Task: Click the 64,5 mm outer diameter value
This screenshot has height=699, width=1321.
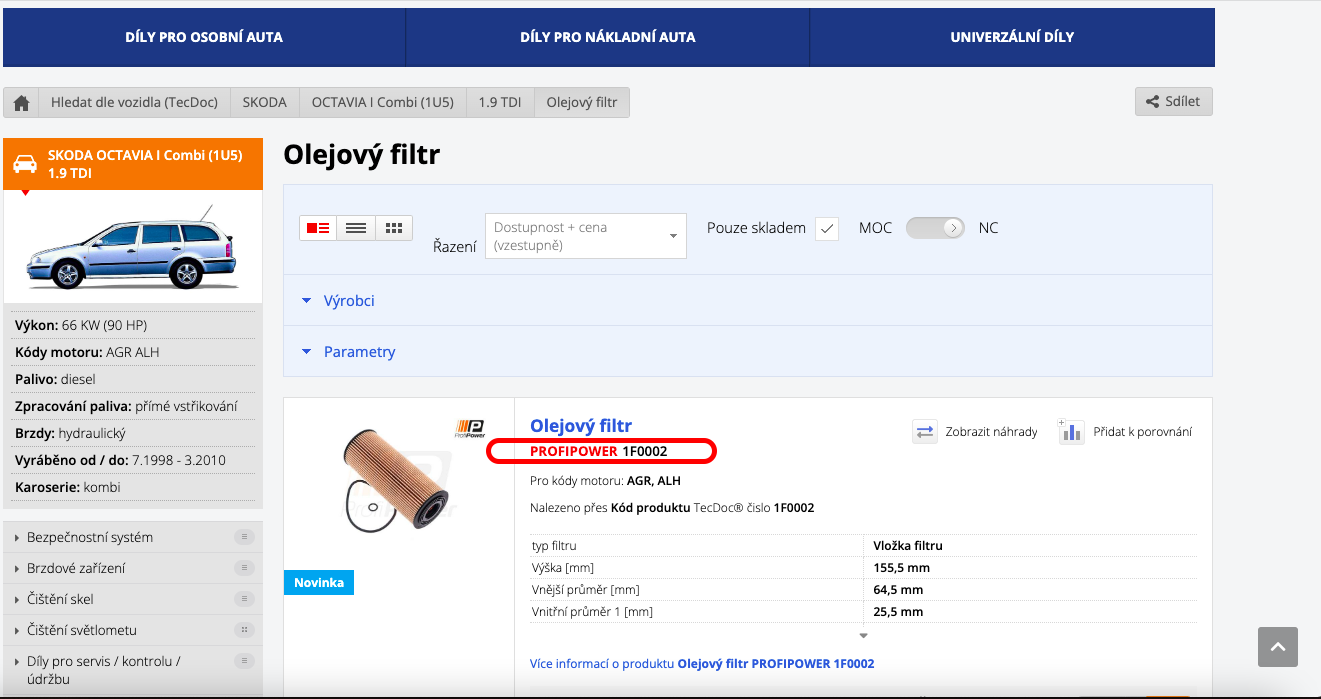Action: click(898, 590)
